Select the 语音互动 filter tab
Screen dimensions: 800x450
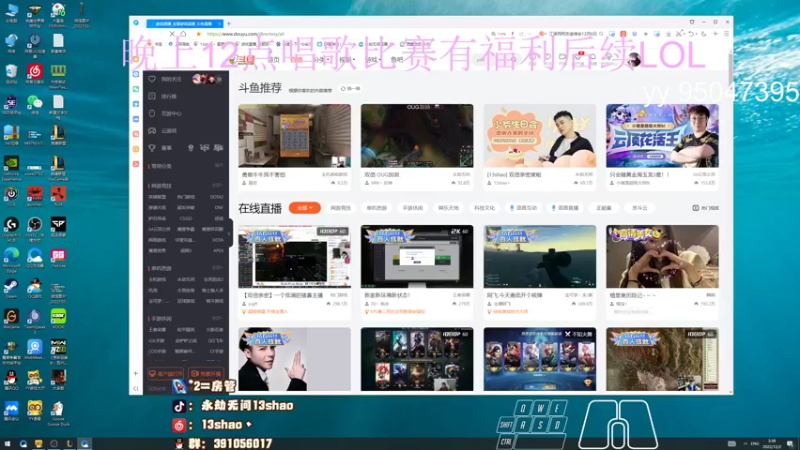[x=523, y=208]
